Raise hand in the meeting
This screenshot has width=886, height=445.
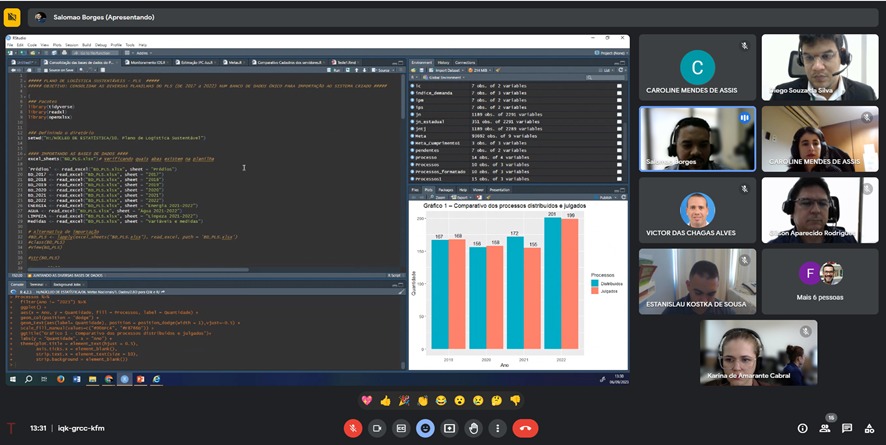[x=474, y=429]
